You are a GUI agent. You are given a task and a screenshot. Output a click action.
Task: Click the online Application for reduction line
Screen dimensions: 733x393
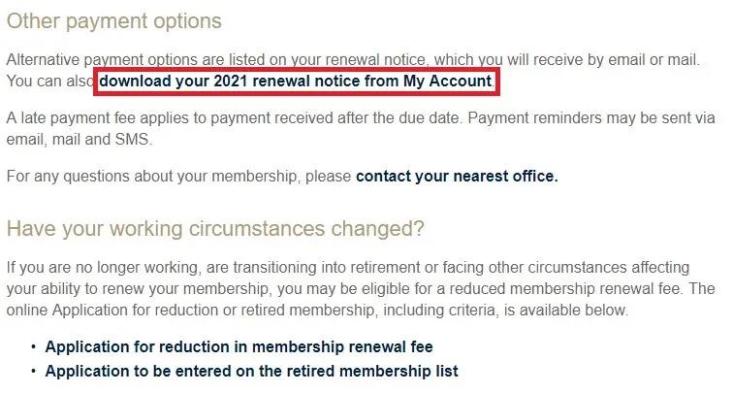pos(317,310)
